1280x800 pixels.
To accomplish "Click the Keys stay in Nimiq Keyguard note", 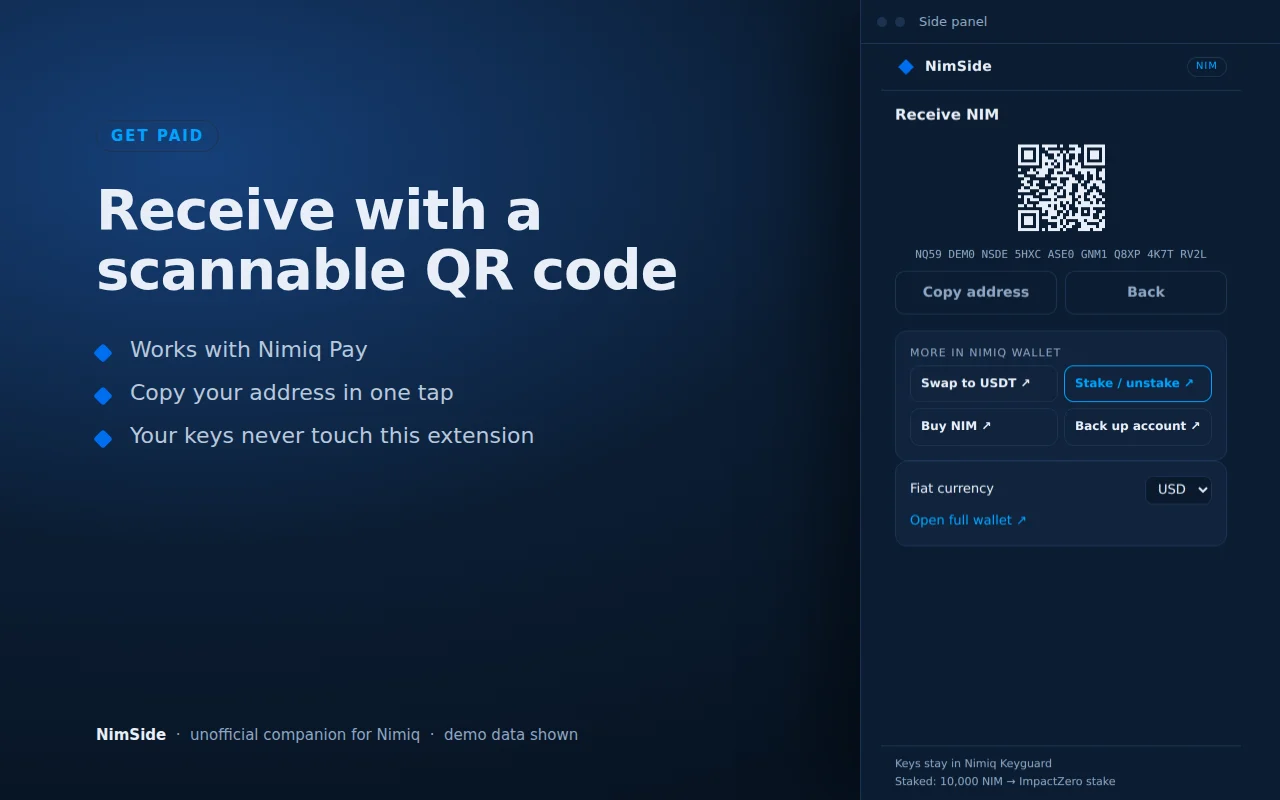I will [973, 763].
